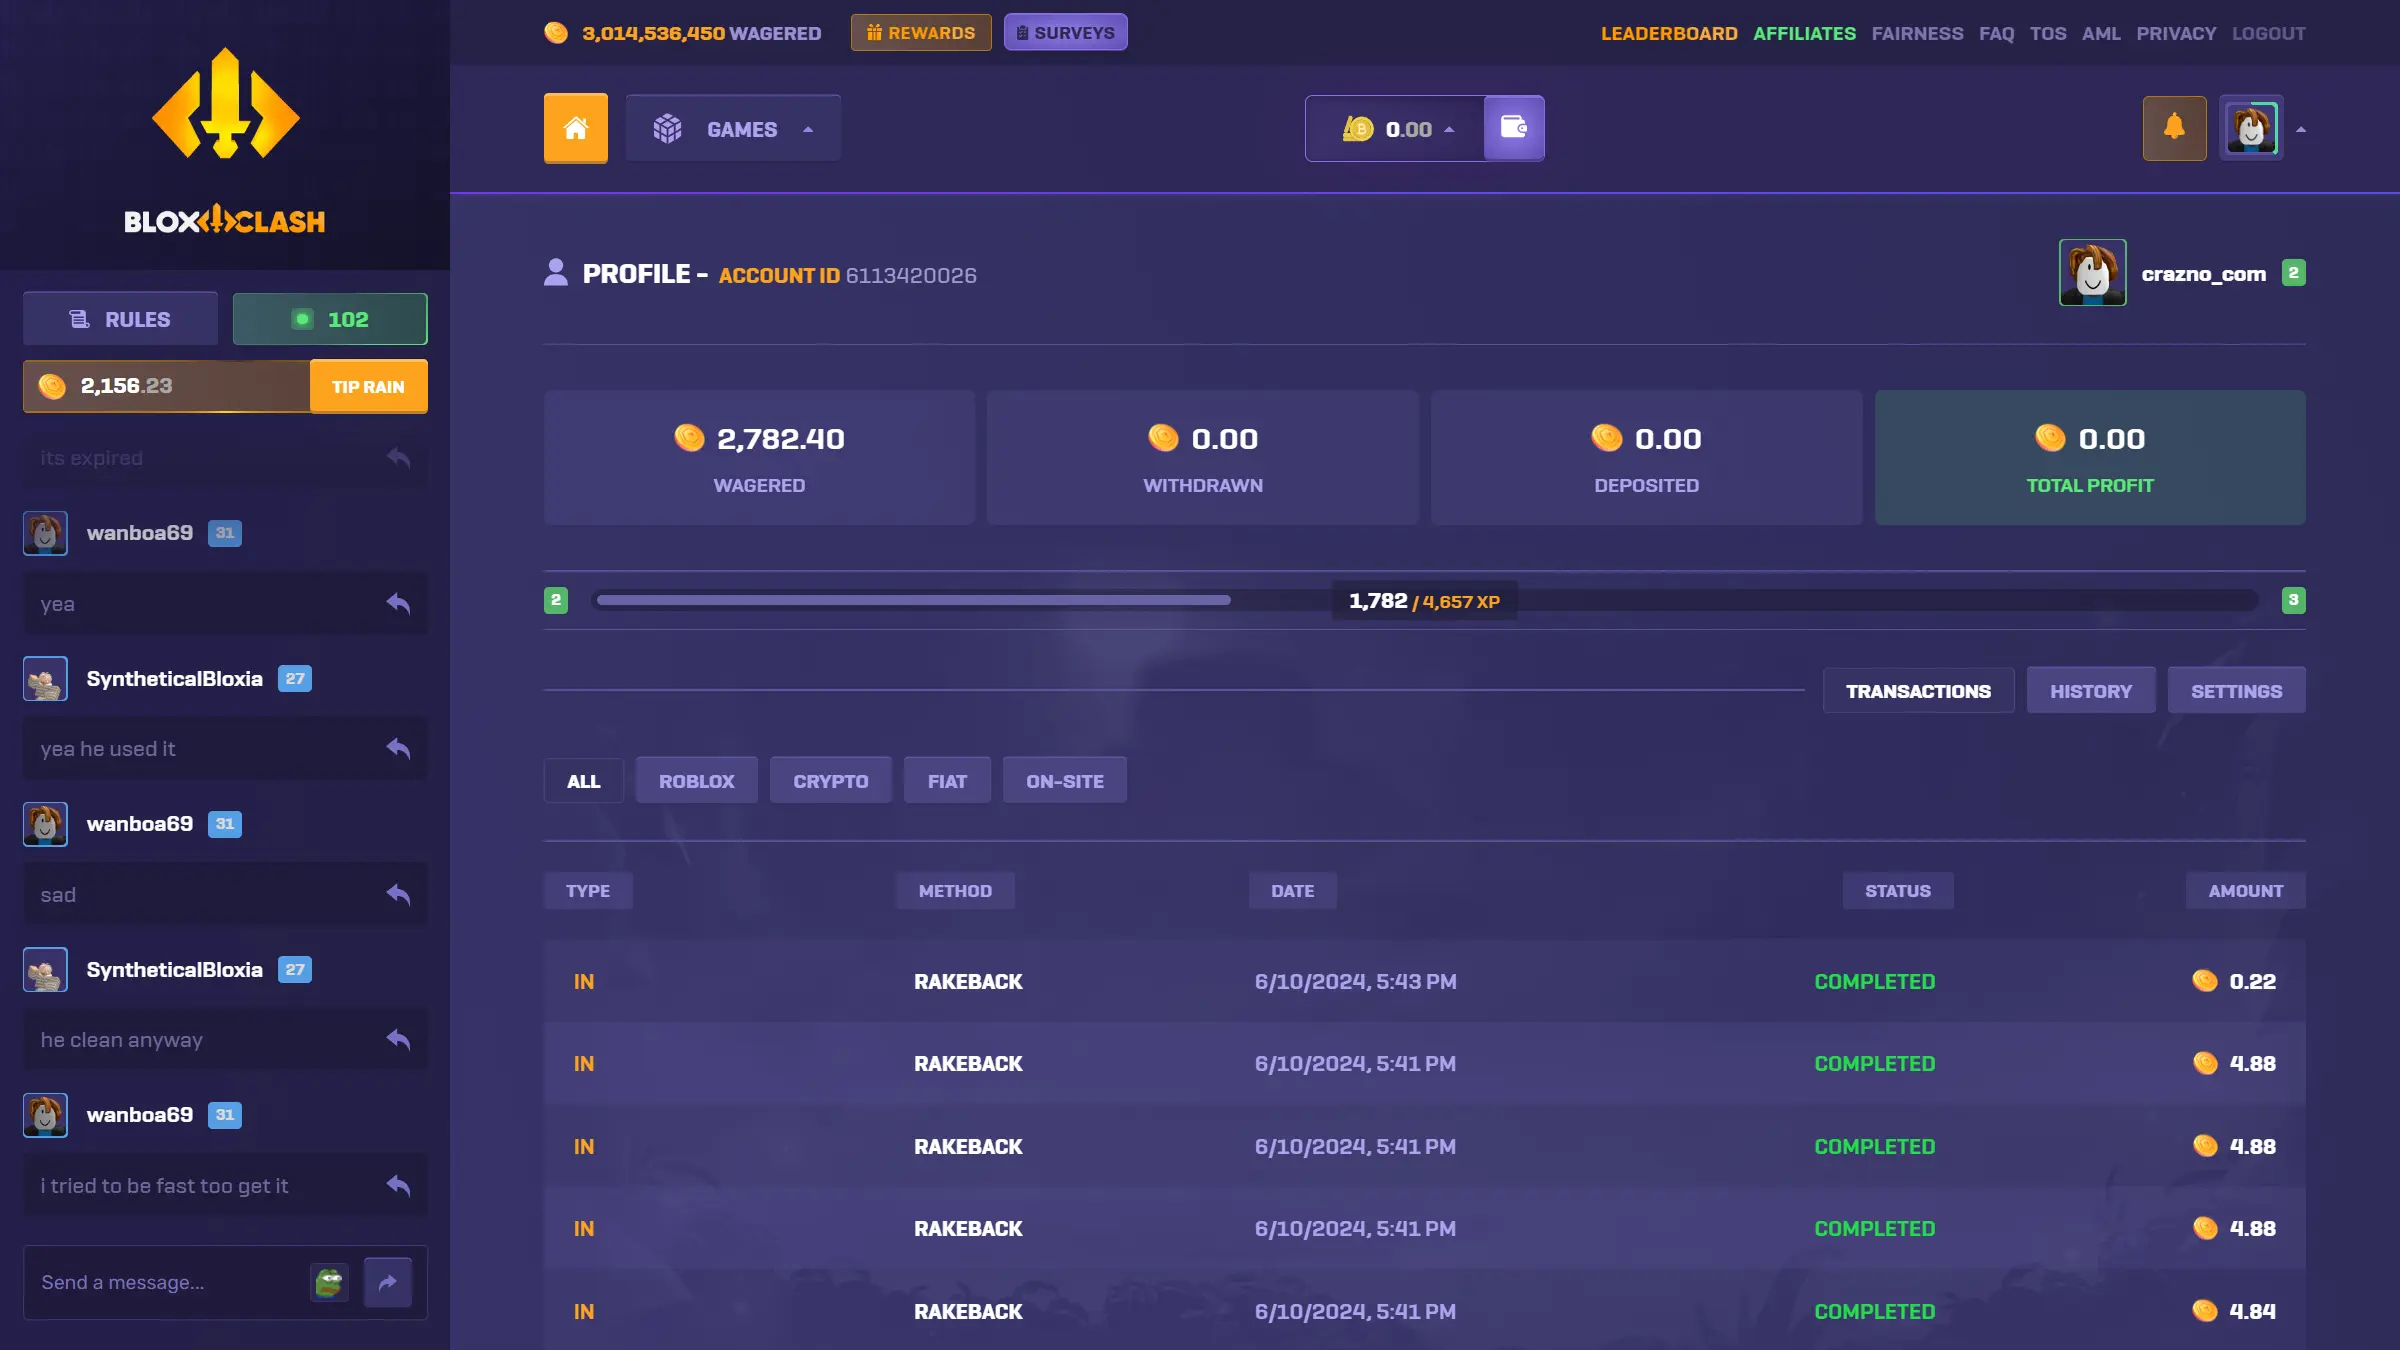The height and width of the screenshot is (1350, 2400).
Task: Click wanboa69 username above 'sad' message
Action: point(140,824)
